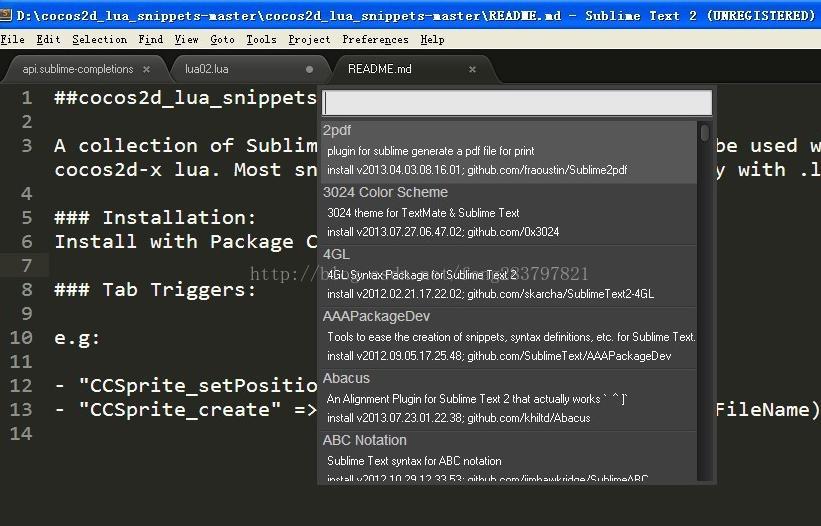Open the Goto menu
The width and height of the screenshot is (821, 526).
(222, 39)
